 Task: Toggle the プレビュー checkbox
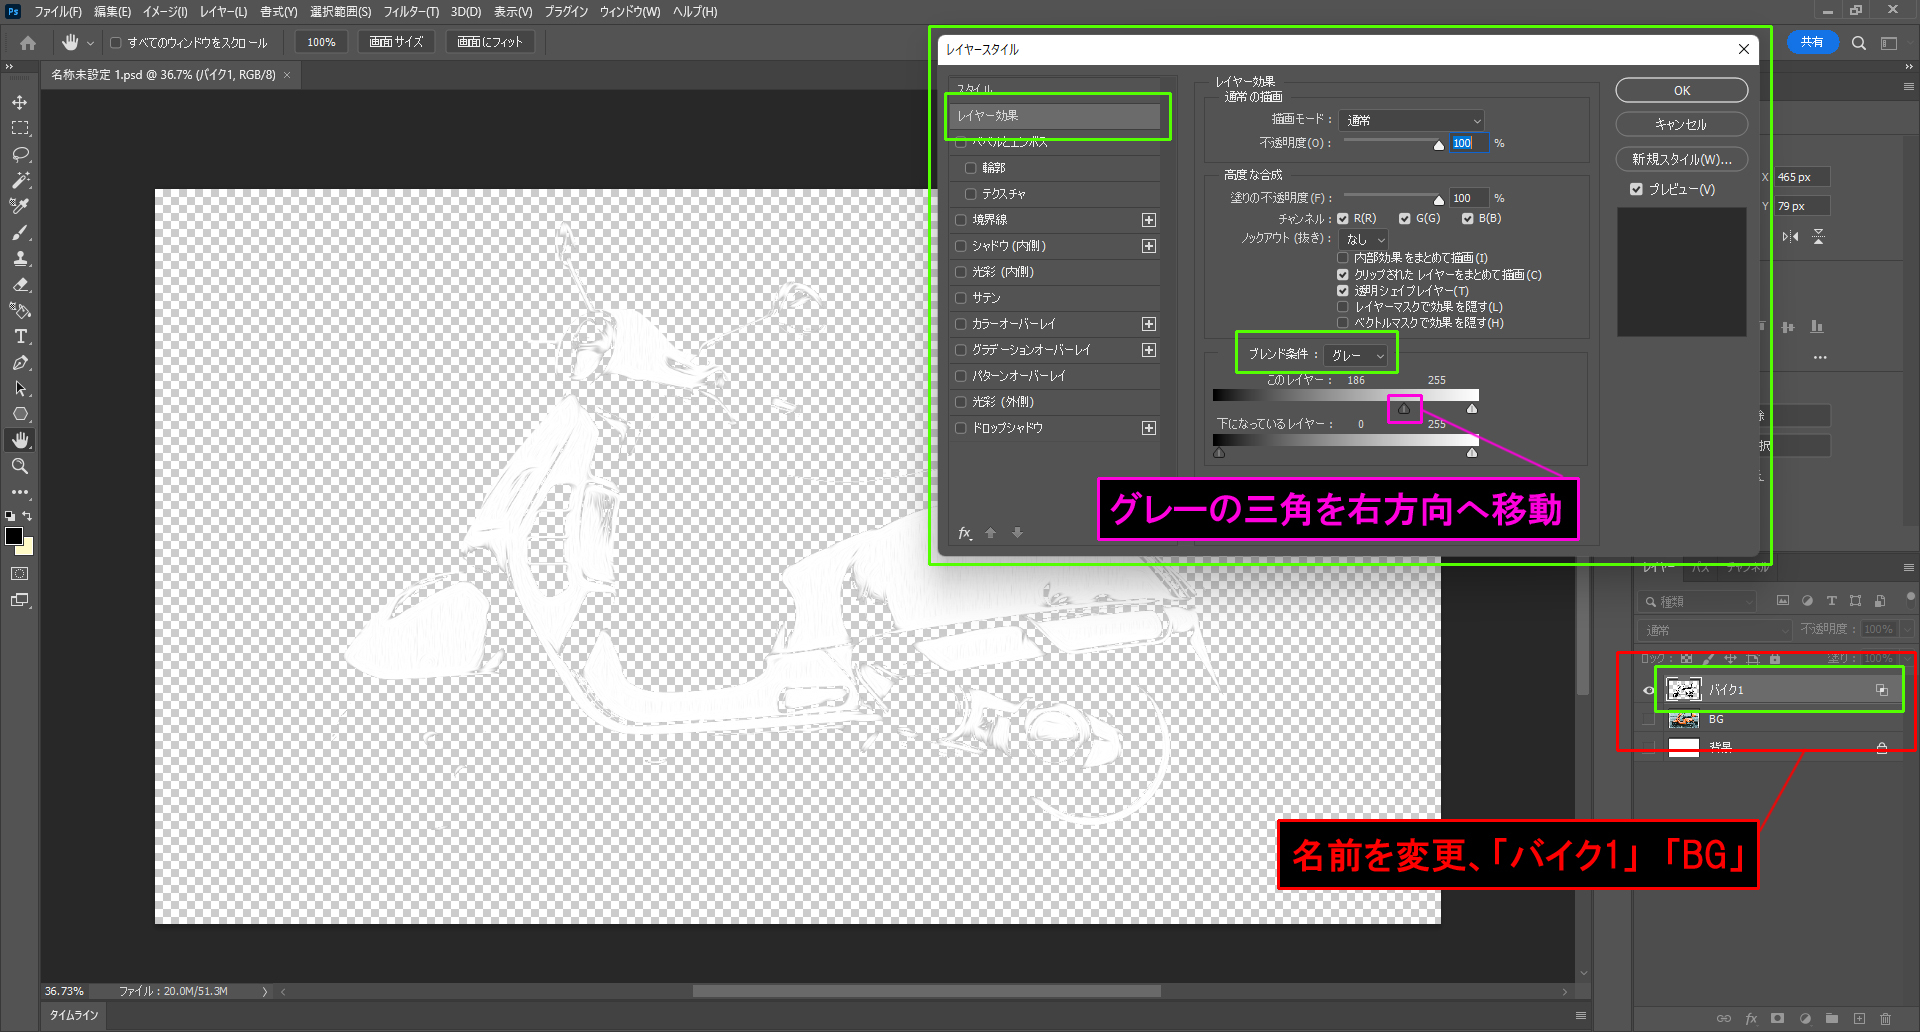pyautogui.click(x=1636, y=189)
